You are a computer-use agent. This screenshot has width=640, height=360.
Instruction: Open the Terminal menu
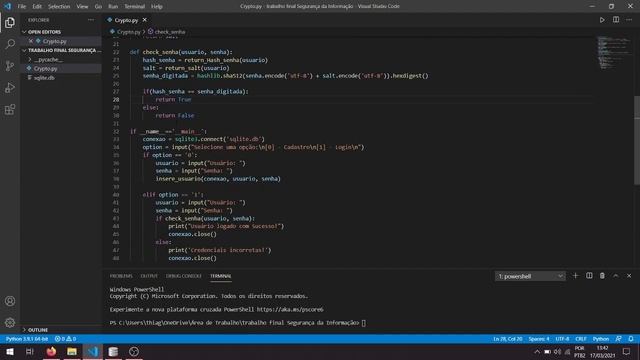134,7
